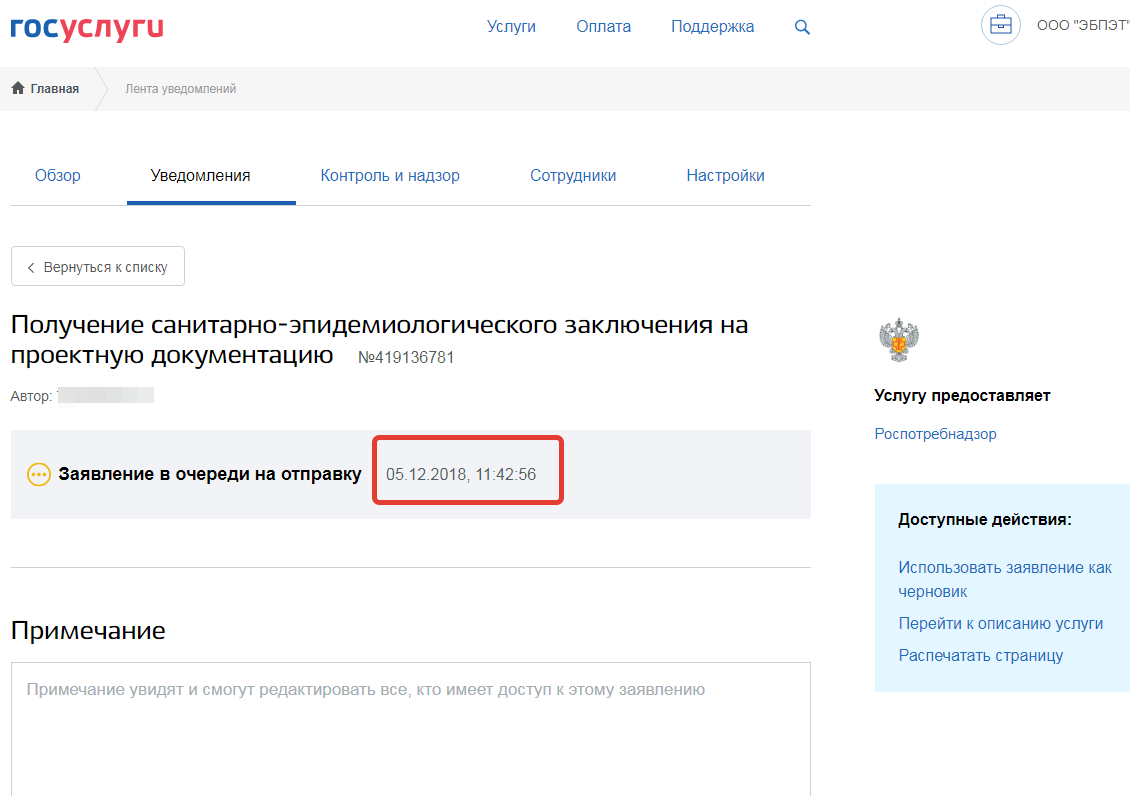Open the Контроль и надзор tab
The image size is (1130, 796).
390,176
